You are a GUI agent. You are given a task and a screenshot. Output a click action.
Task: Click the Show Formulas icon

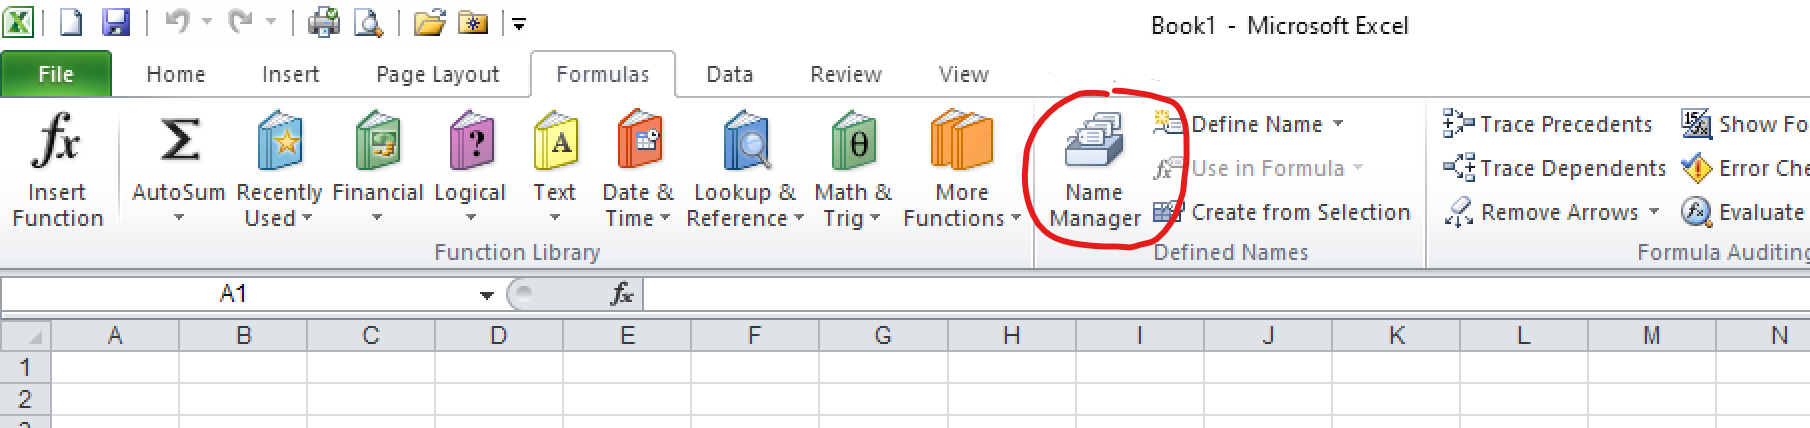(x=1696, y=124)
